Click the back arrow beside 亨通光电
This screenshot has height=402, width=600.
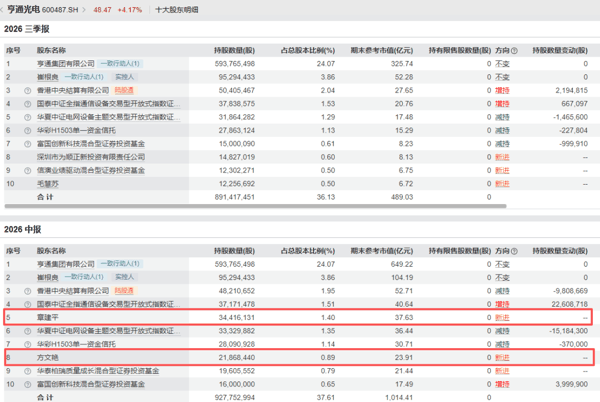point(2,10)
